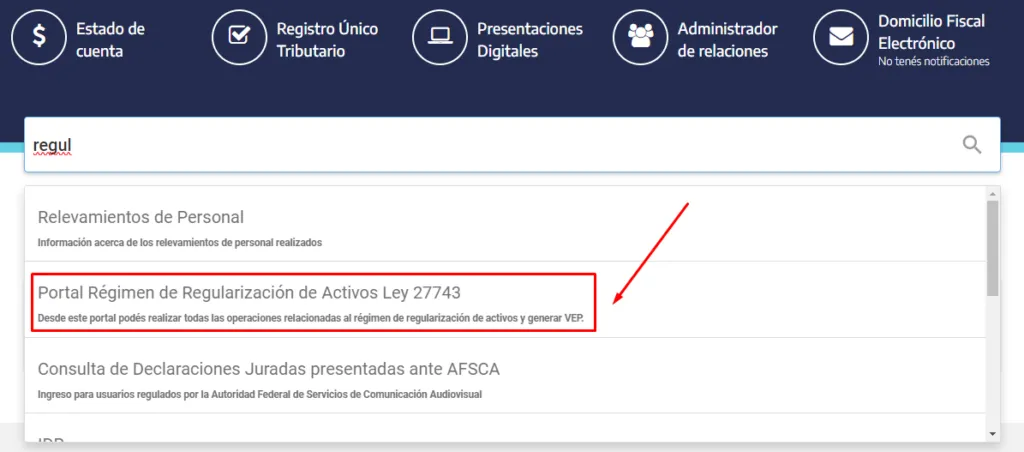Open the Domicilio Fiscal Electrónico label
The width and height of the screenshot is (1024, 452).
coord(931,32)
